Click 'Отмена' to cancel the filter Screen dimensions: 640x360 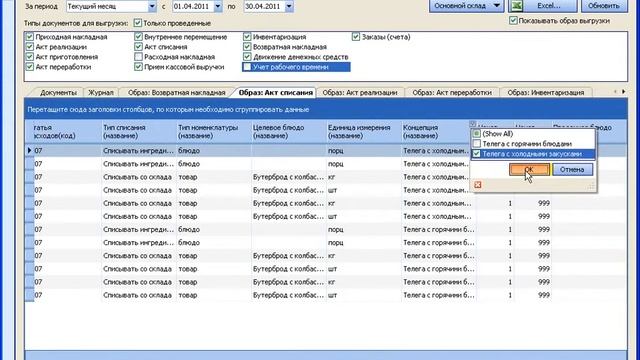pyautogui.click(x=572, y=169)
